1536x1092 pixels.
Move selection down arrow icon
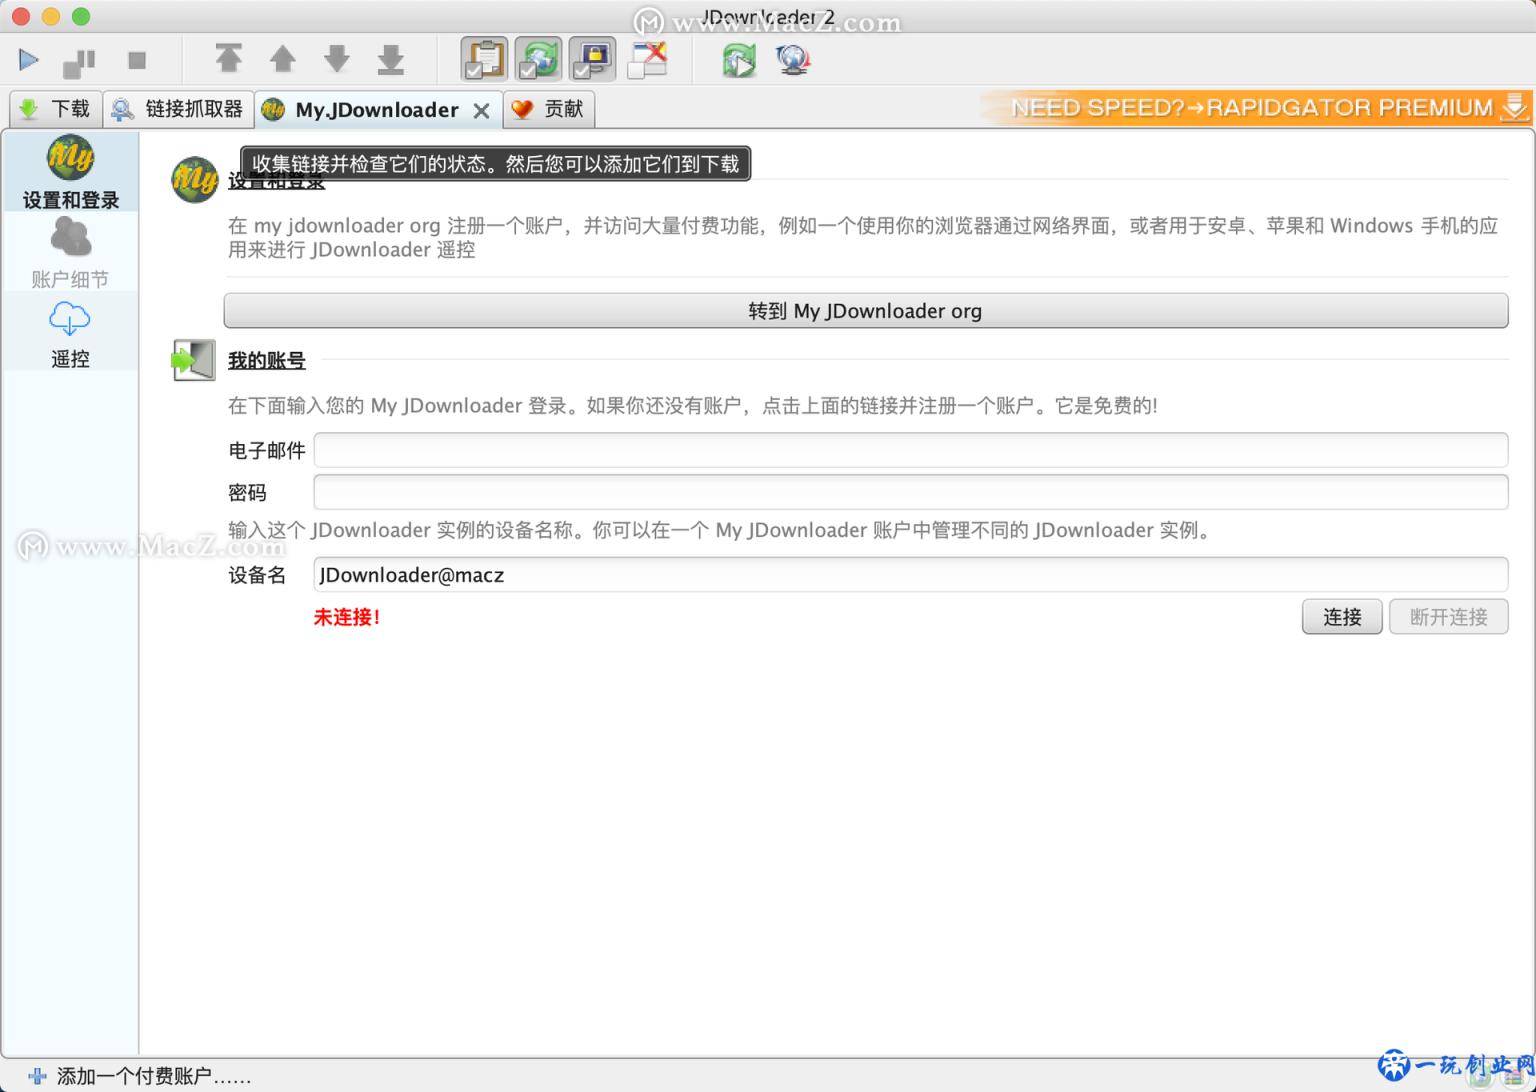[x=337, y=59]
